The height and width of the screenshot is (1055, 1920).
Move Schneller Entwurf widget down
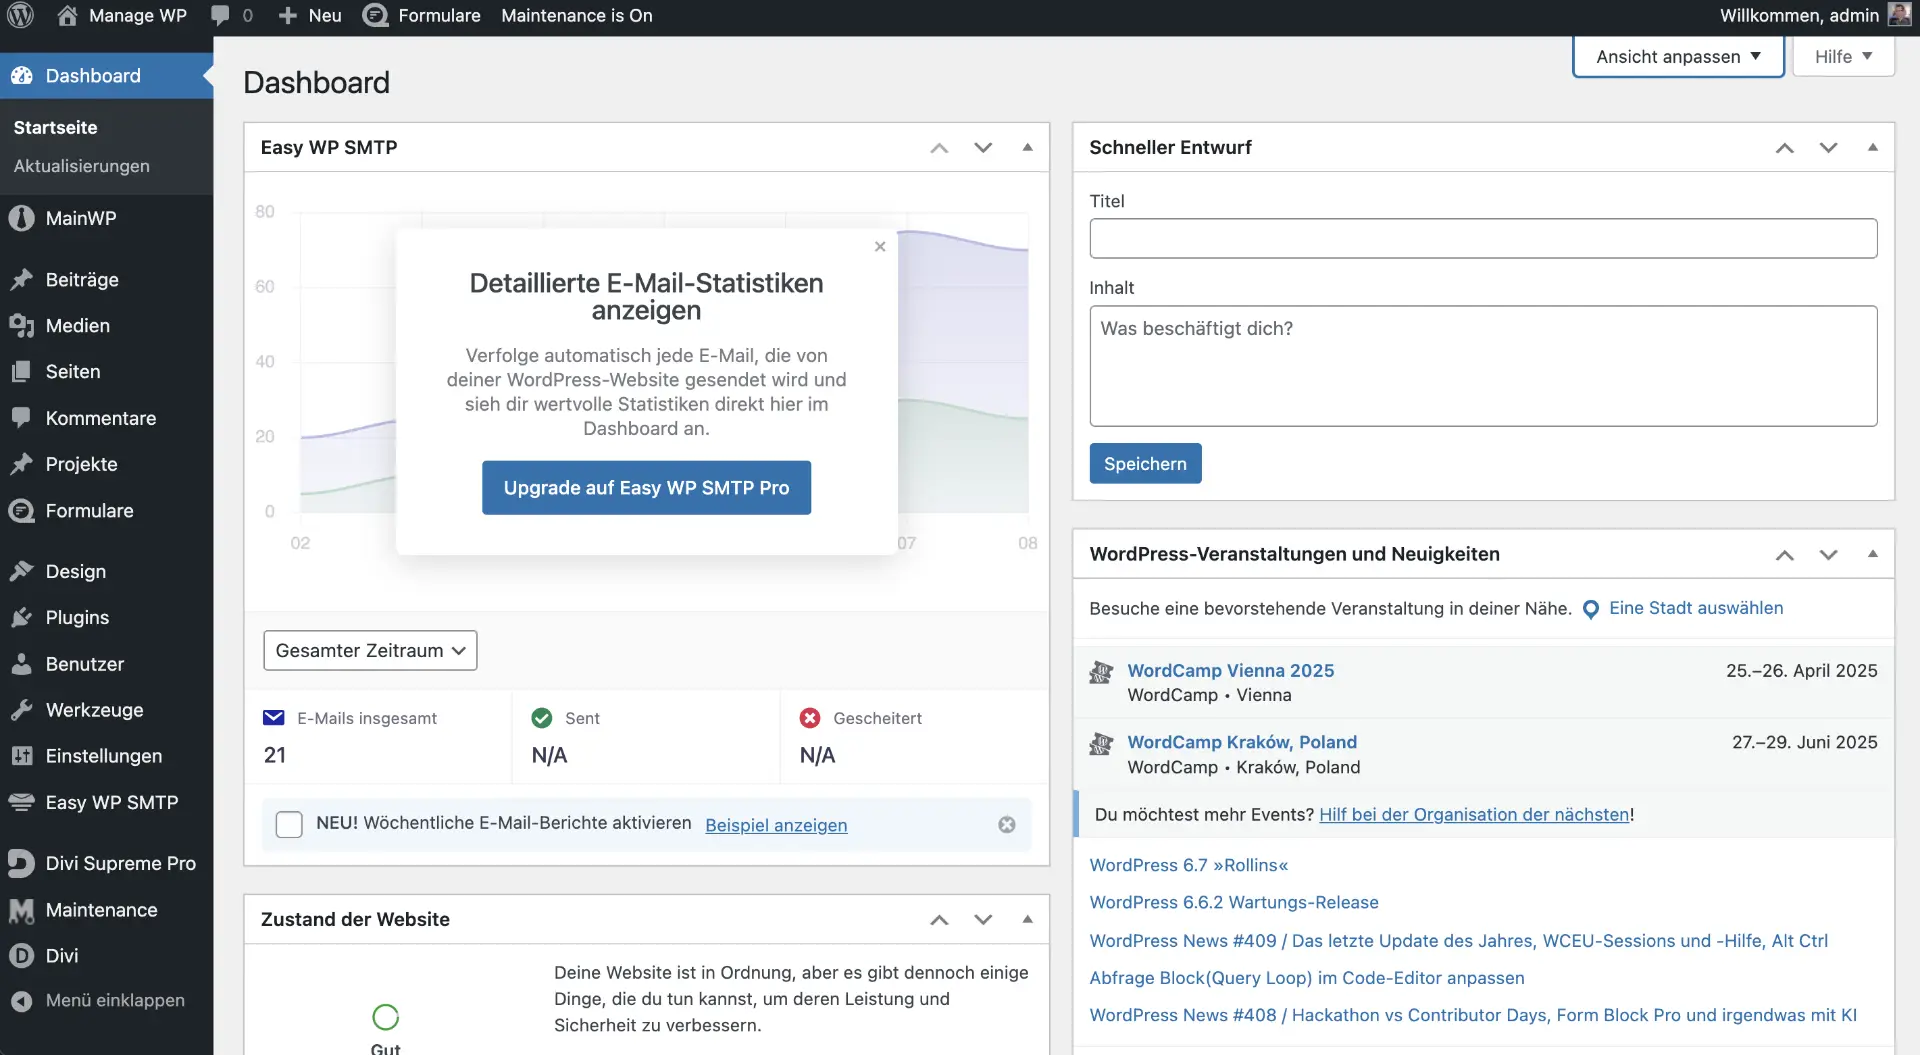pos(1828,148)
